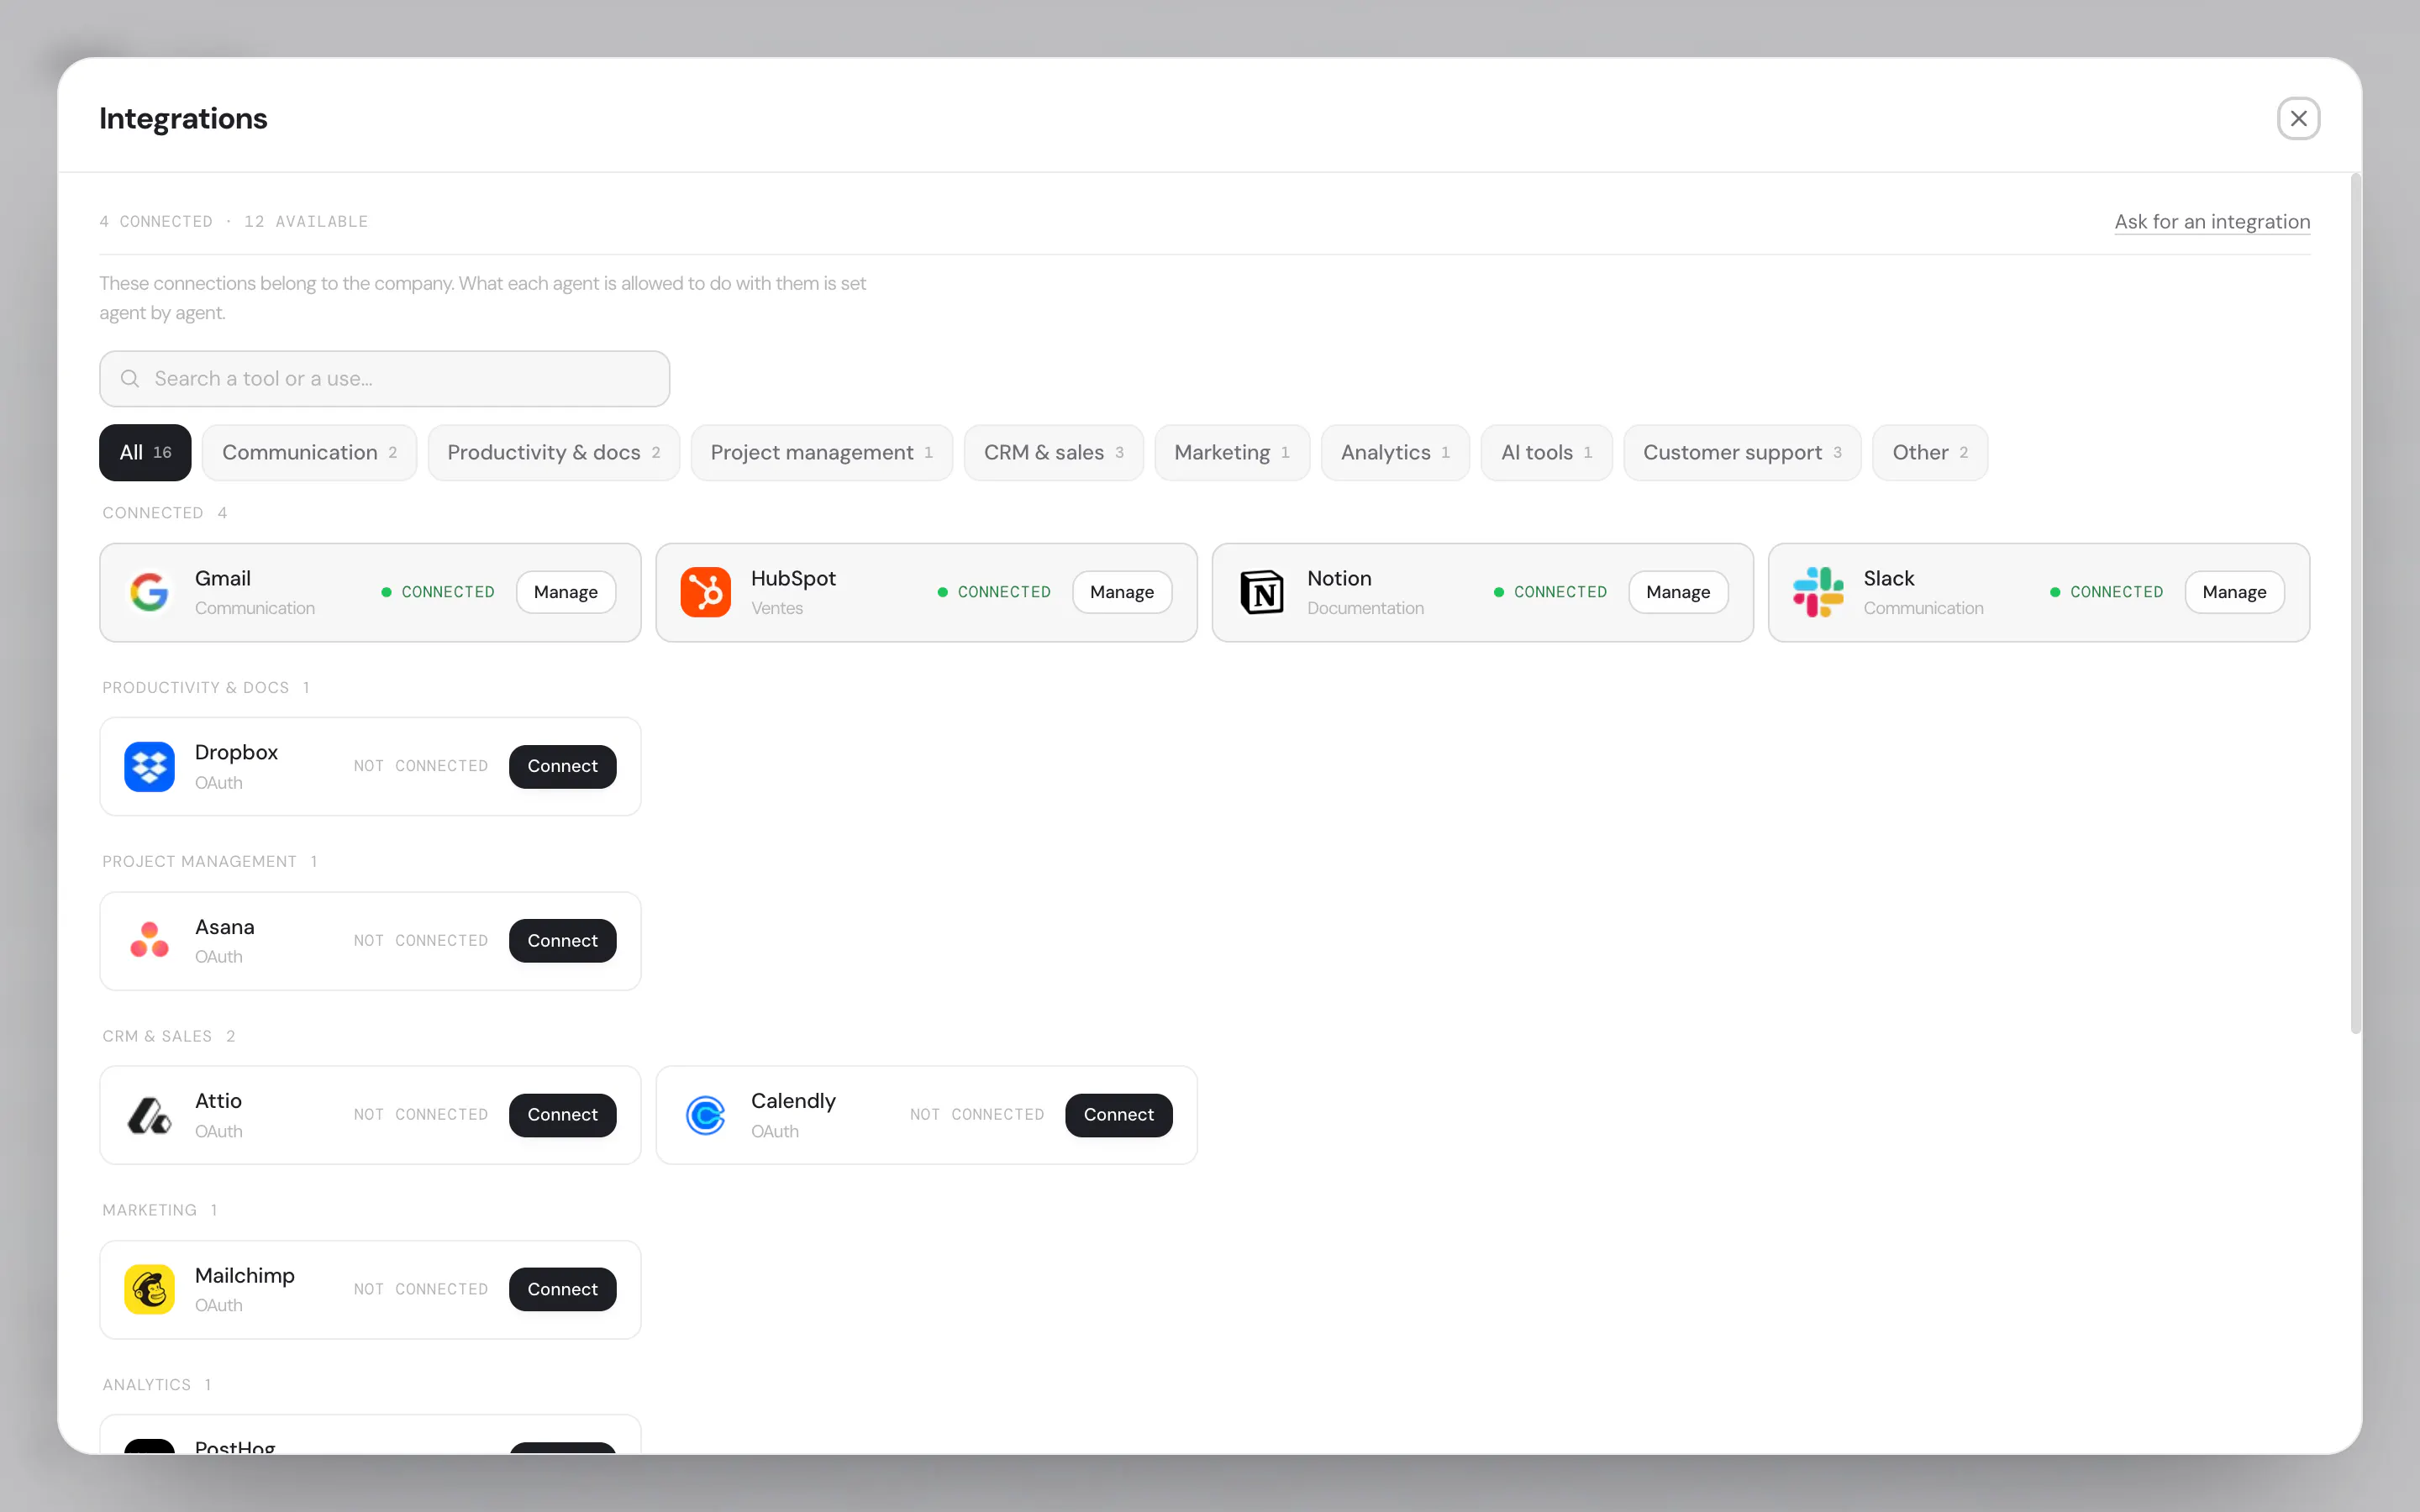Click the Calendly name text
The width and height of the screenshot is (2420, 1512).
(x=793, y=1101)
